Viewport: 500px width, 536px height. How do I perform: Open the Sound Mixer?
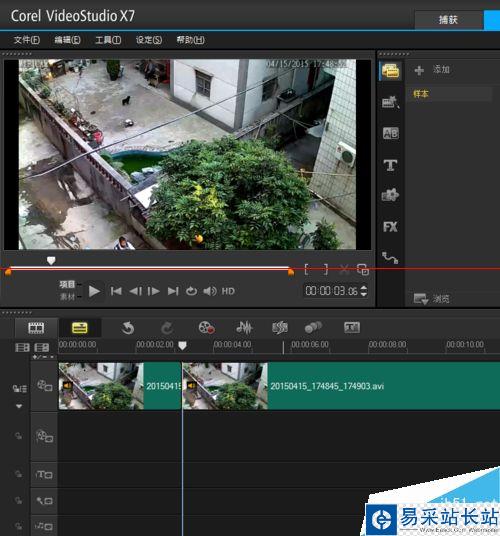point(244,327)
